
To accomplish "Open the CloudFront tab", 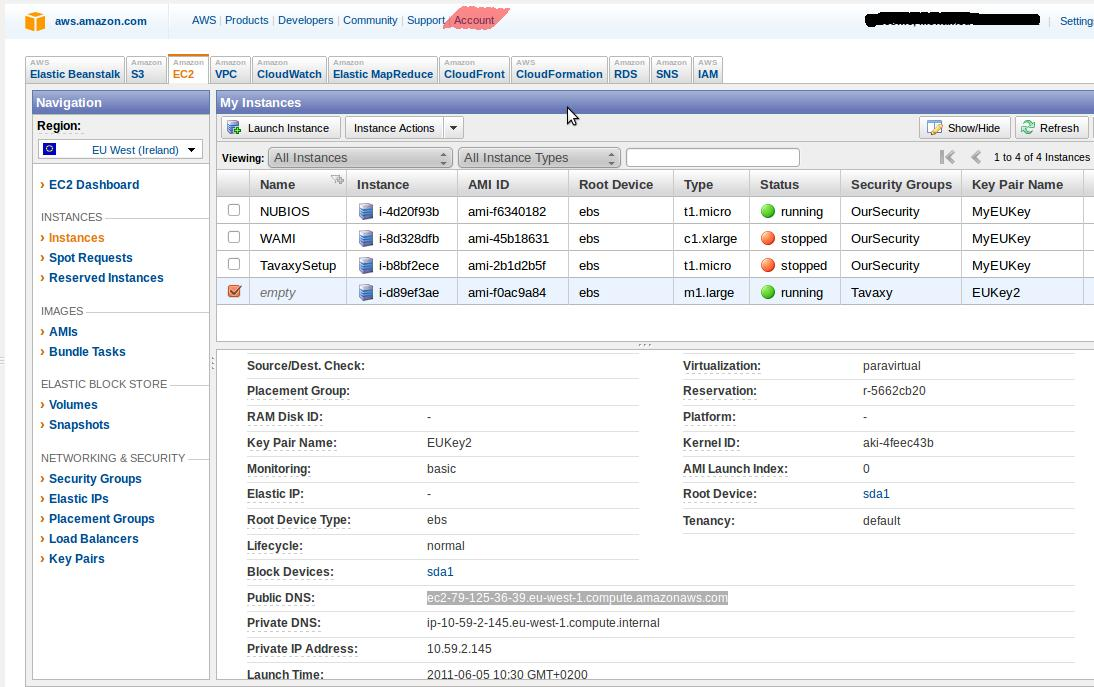I will 474,70.
